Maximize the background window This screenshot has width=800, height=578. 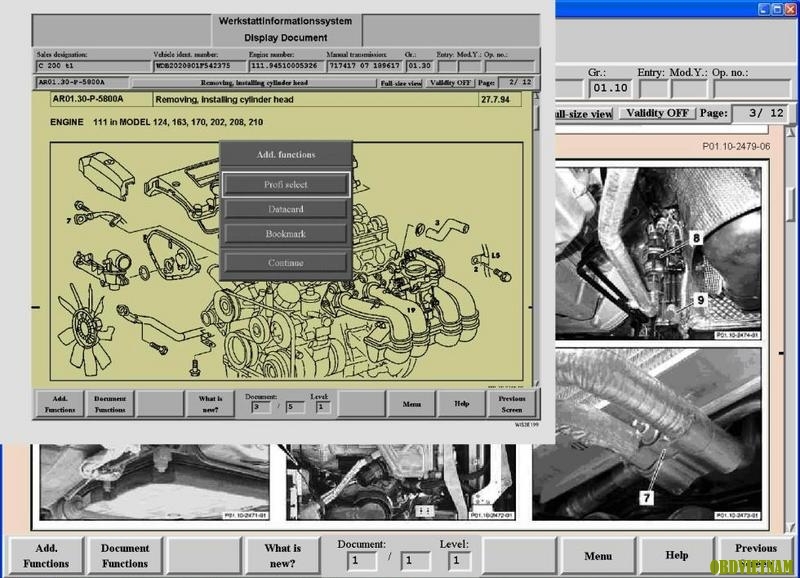[777, 9]
